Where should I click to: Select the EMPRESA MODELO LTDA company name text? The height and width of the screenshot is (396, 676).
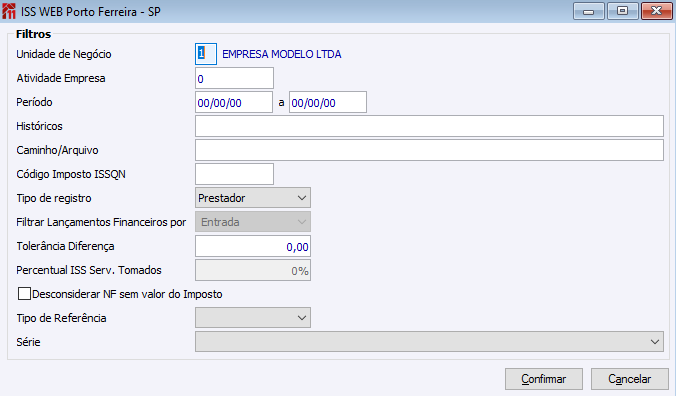pyautogui.click(x=282, y=54)
